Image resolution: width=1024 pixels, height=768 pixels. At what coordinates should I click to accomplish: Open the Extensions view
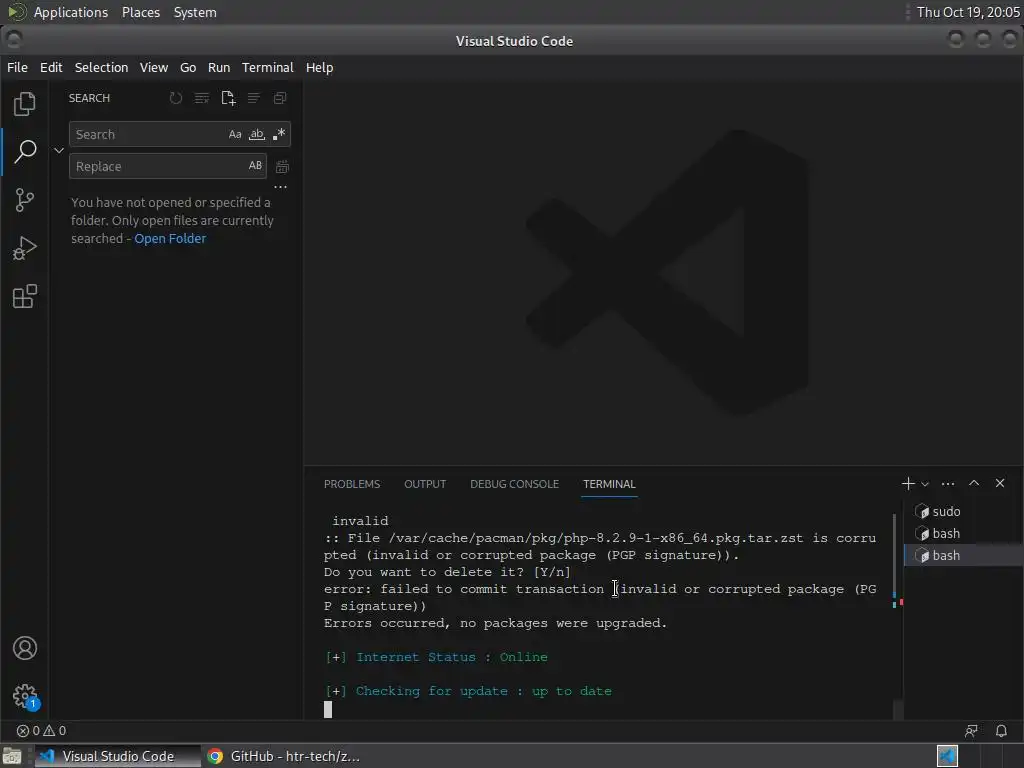(x=25, y=296)
